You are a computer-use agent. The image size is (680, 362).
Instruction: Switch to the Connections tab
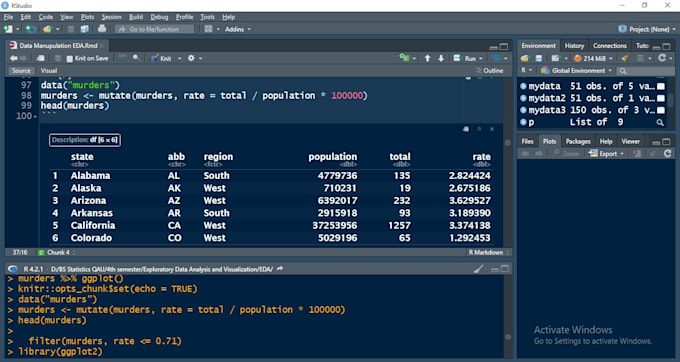pos(610,46)
